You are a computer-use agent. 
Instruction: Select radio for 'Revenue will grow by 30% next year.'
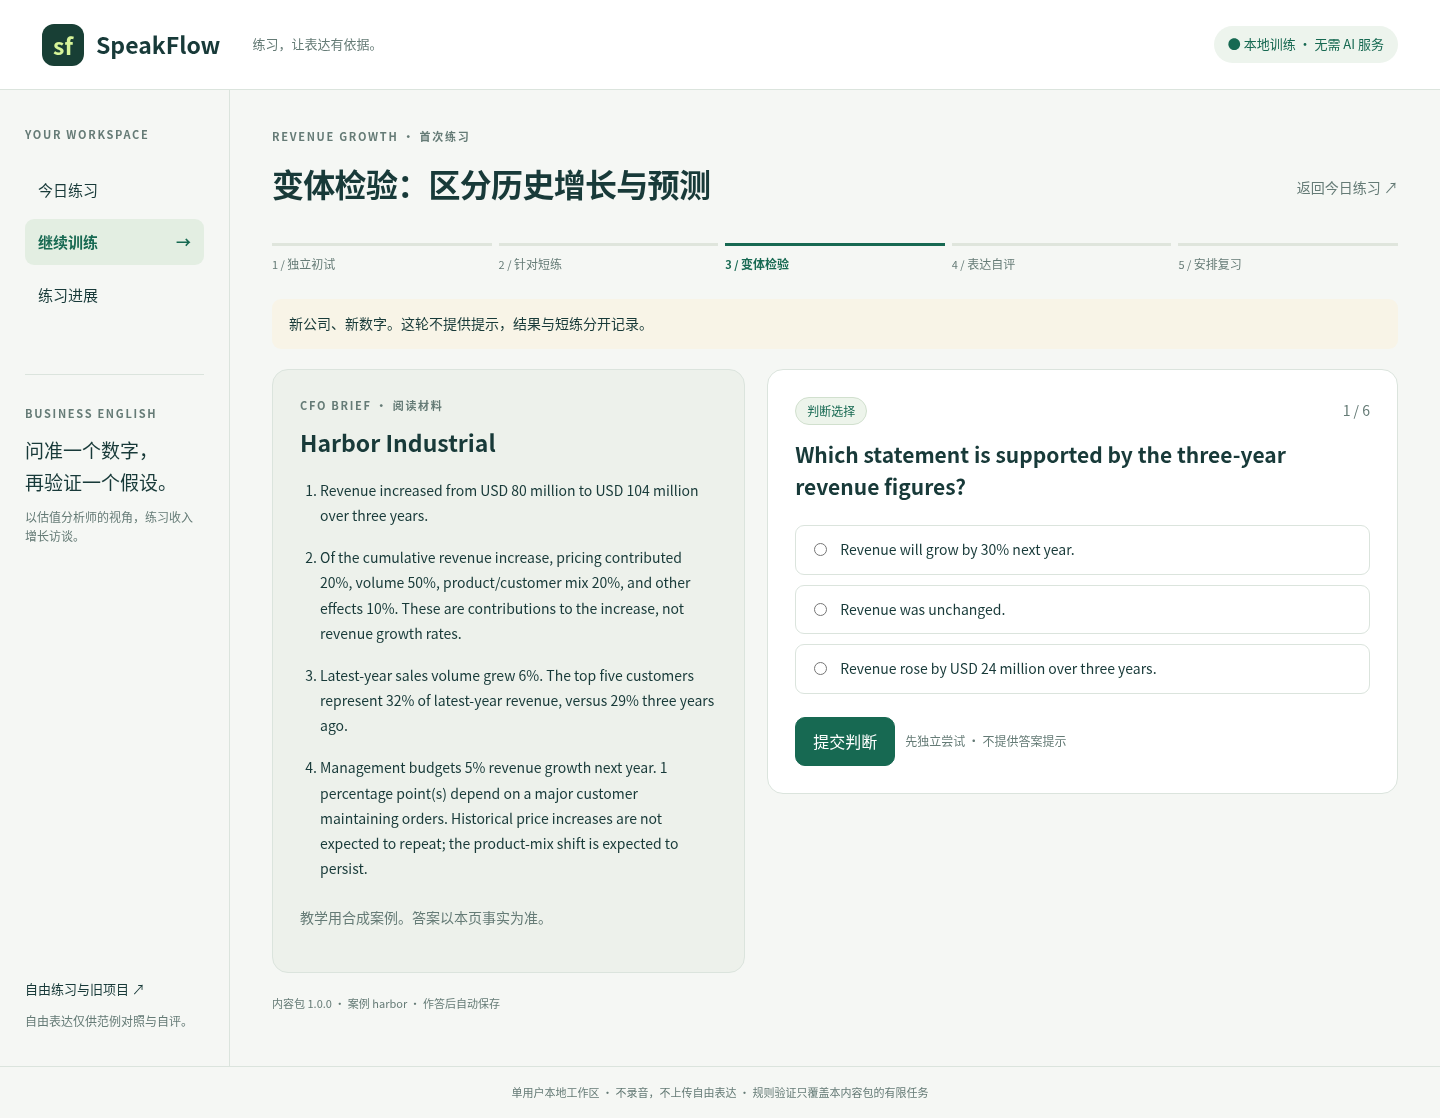(820, 550)
